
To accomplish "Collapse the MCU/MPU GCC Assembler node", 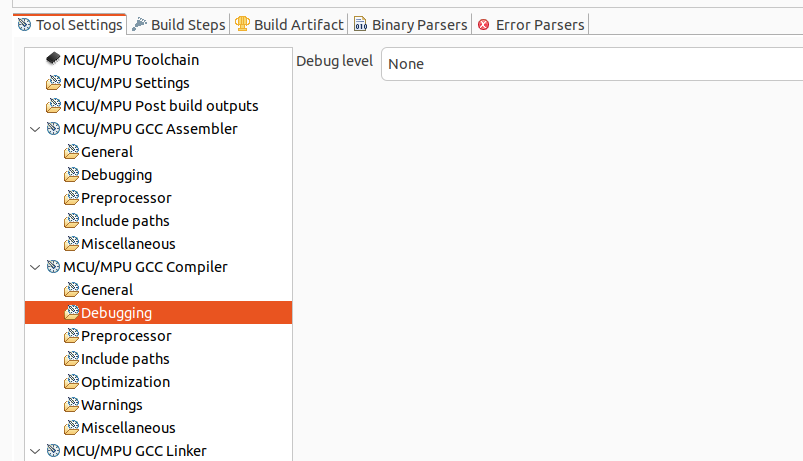I will tap(36, 129).
